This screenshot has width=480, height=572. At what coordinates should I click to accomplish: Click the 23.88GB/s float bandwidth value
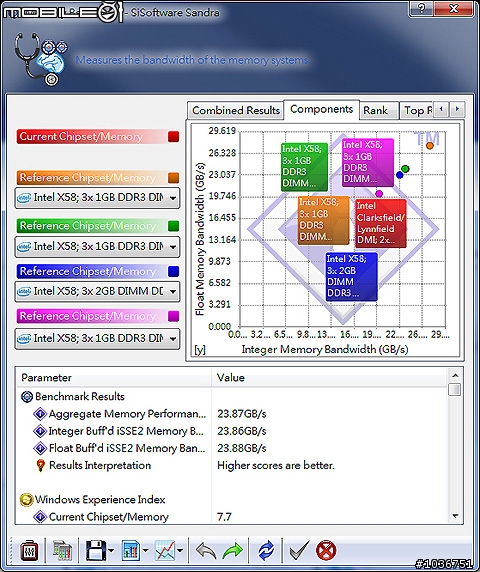pyautogui.click(x=242, y=448)
